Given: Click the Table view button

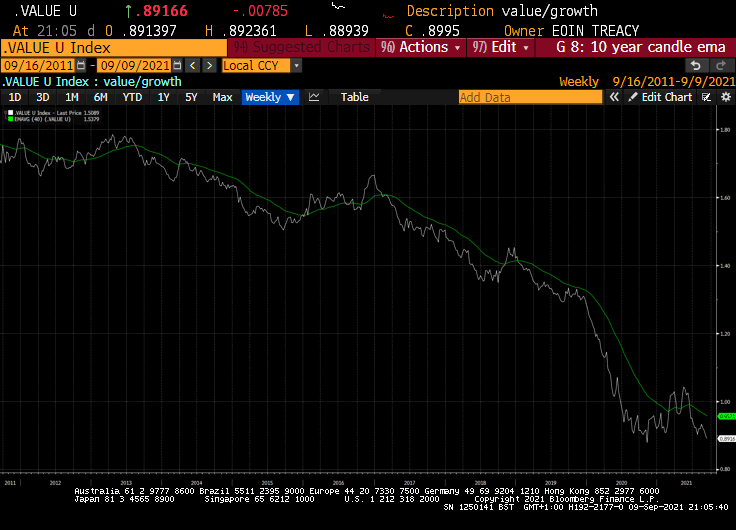Looking at the screenshot, I should click(354, 97).
